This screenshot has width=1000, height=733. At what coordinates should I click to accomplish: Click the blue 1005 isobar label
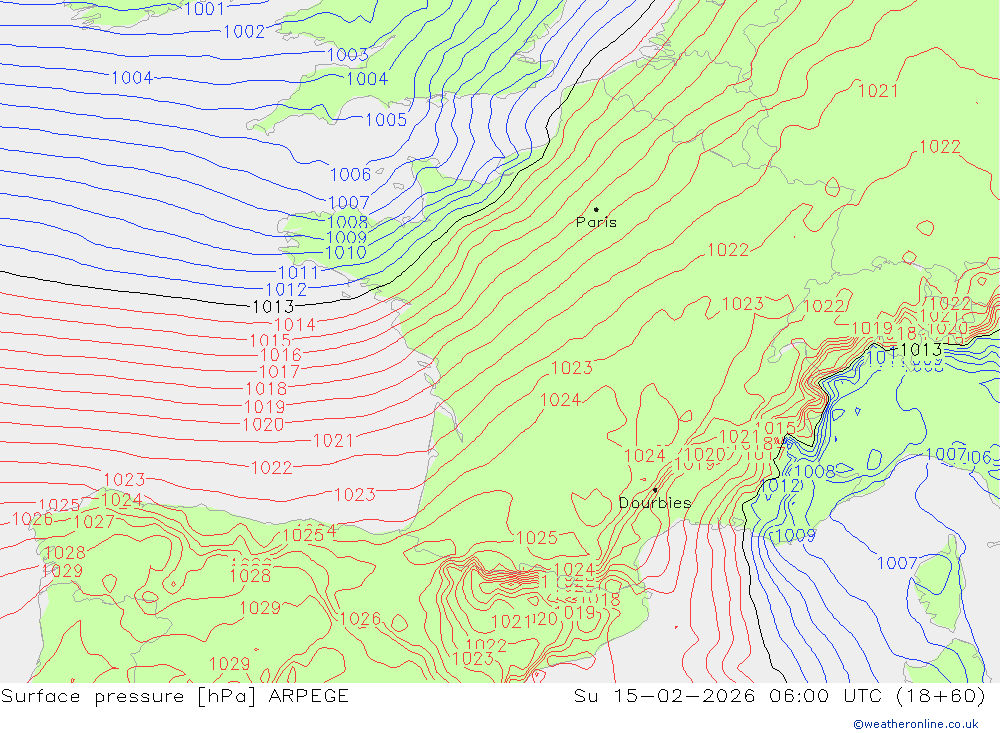386,119
